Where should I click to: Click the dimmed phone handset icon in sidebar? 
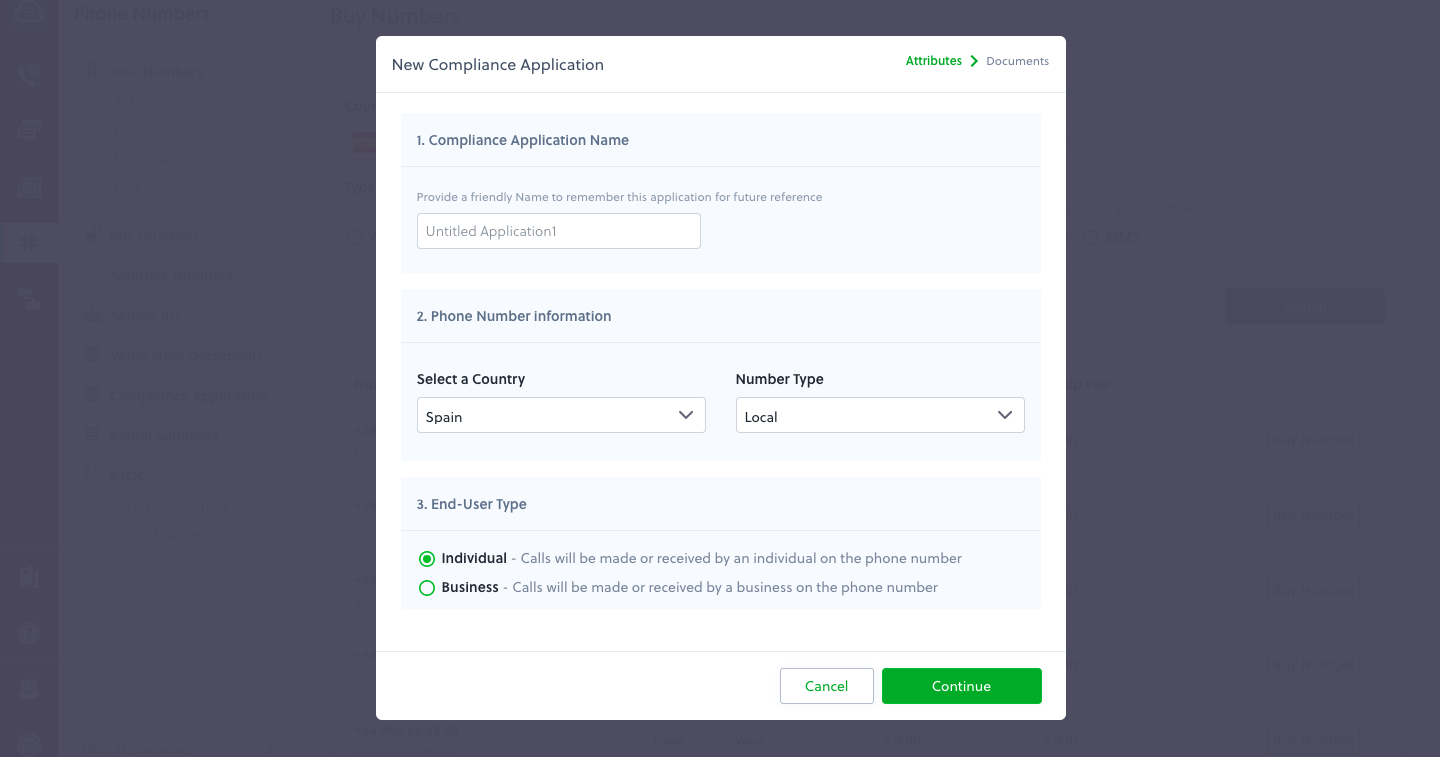coord(28,76)
